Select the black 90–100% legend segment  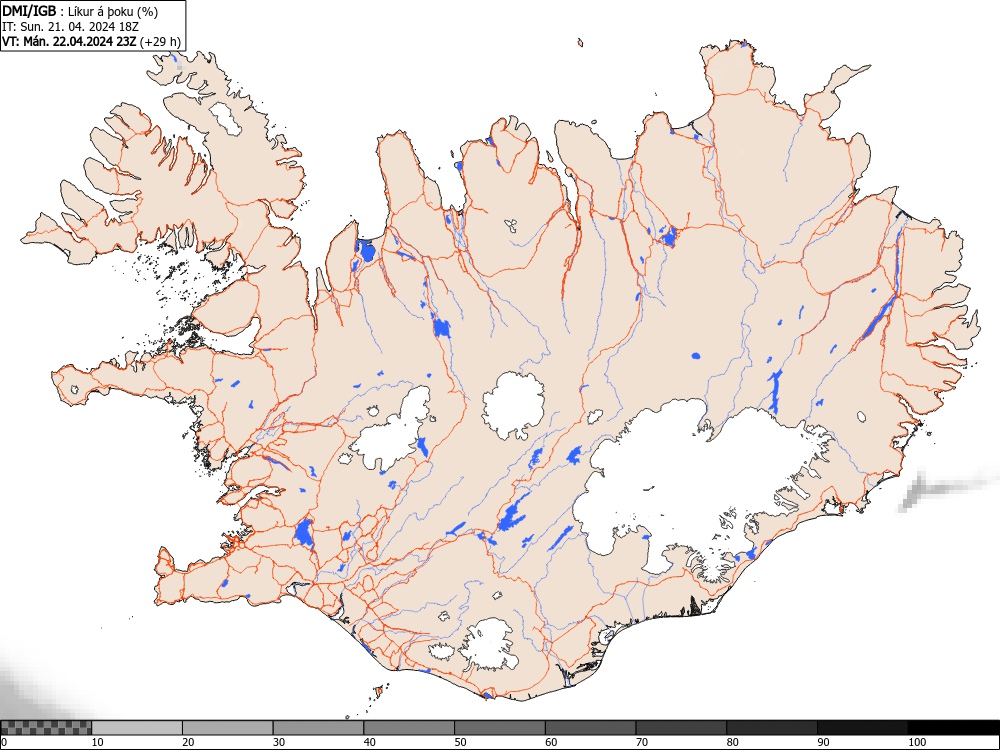862,728
